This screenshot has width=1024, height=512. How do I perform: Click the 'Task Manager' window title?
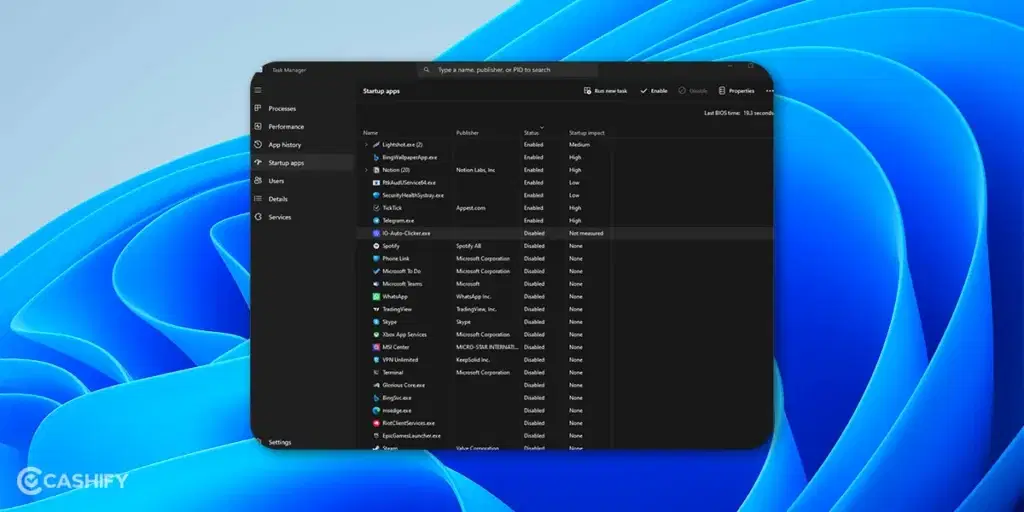click(x=289, y=70)
